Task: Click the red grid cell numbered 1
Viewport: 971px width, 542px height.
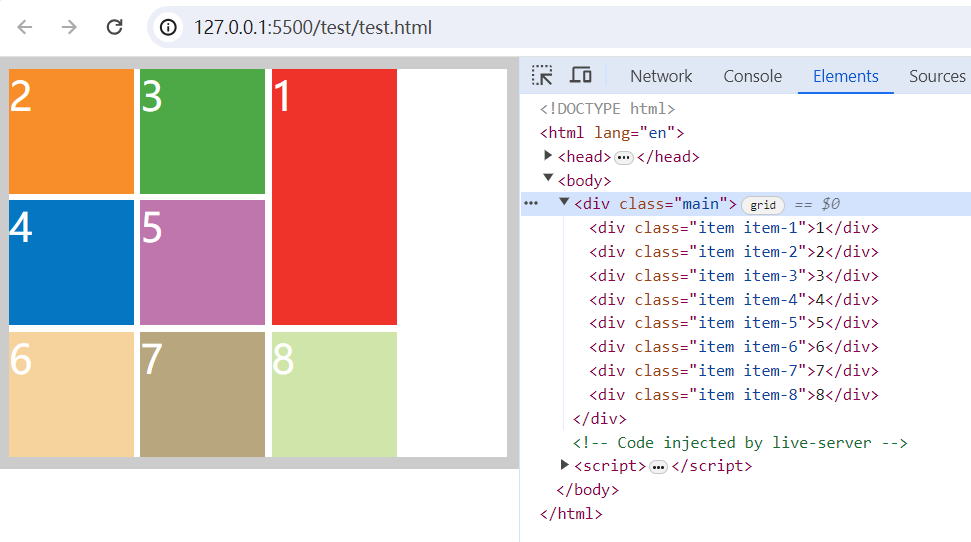Action: click(334, 197)
